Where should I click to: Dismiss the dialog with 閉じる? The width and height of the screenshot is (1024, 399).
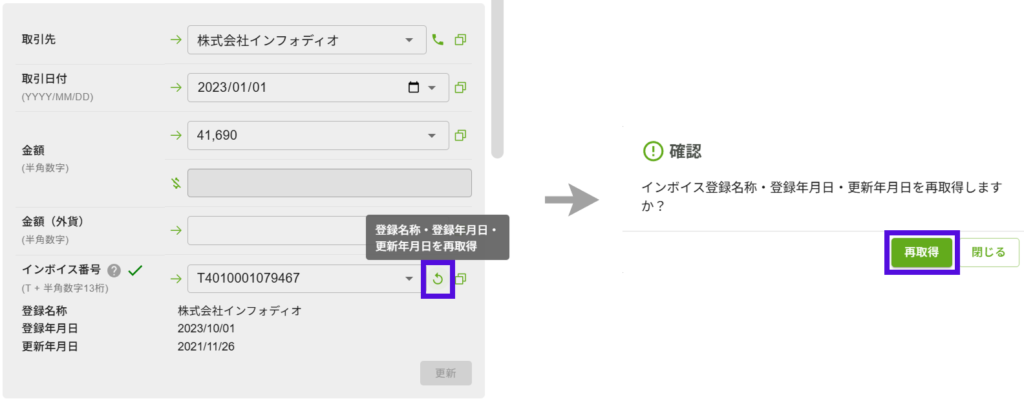click(989, 252)
